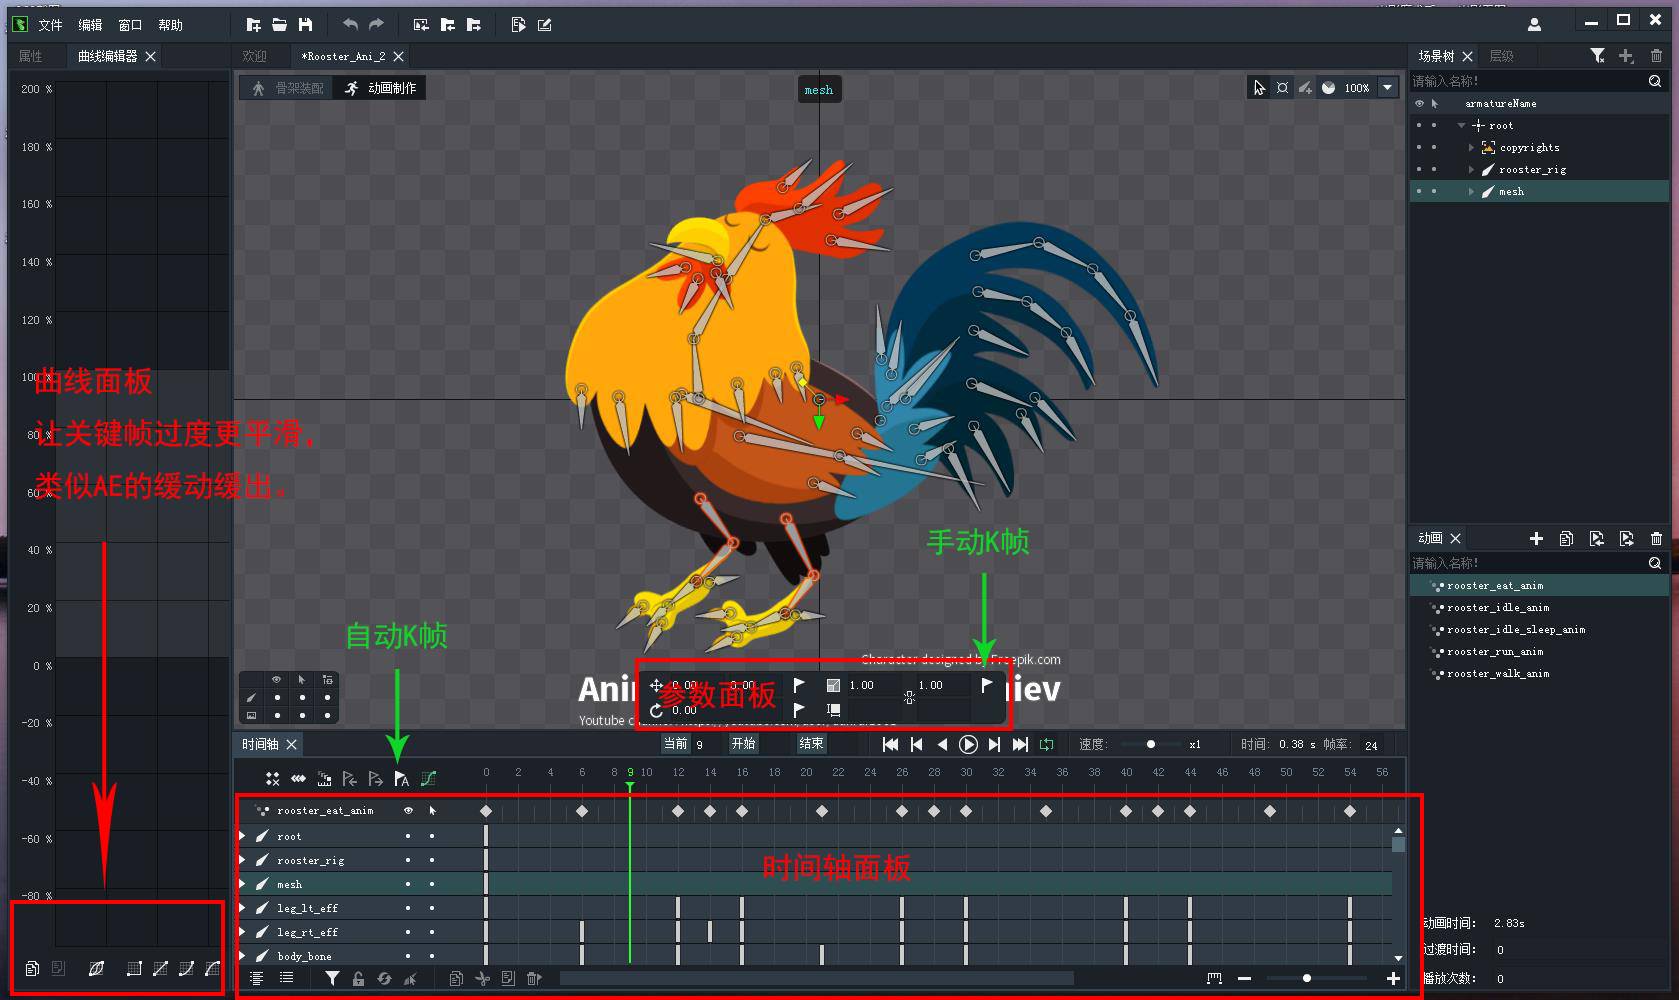Save the project with the floppy icon

[305, 25]
